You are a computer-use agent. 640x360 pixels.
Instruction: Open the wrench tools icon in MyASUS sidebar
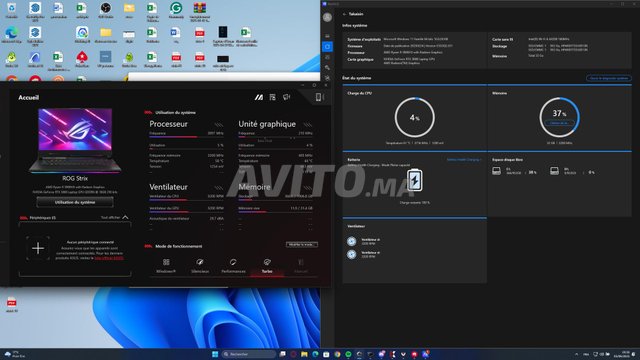[x=327, y=68]
